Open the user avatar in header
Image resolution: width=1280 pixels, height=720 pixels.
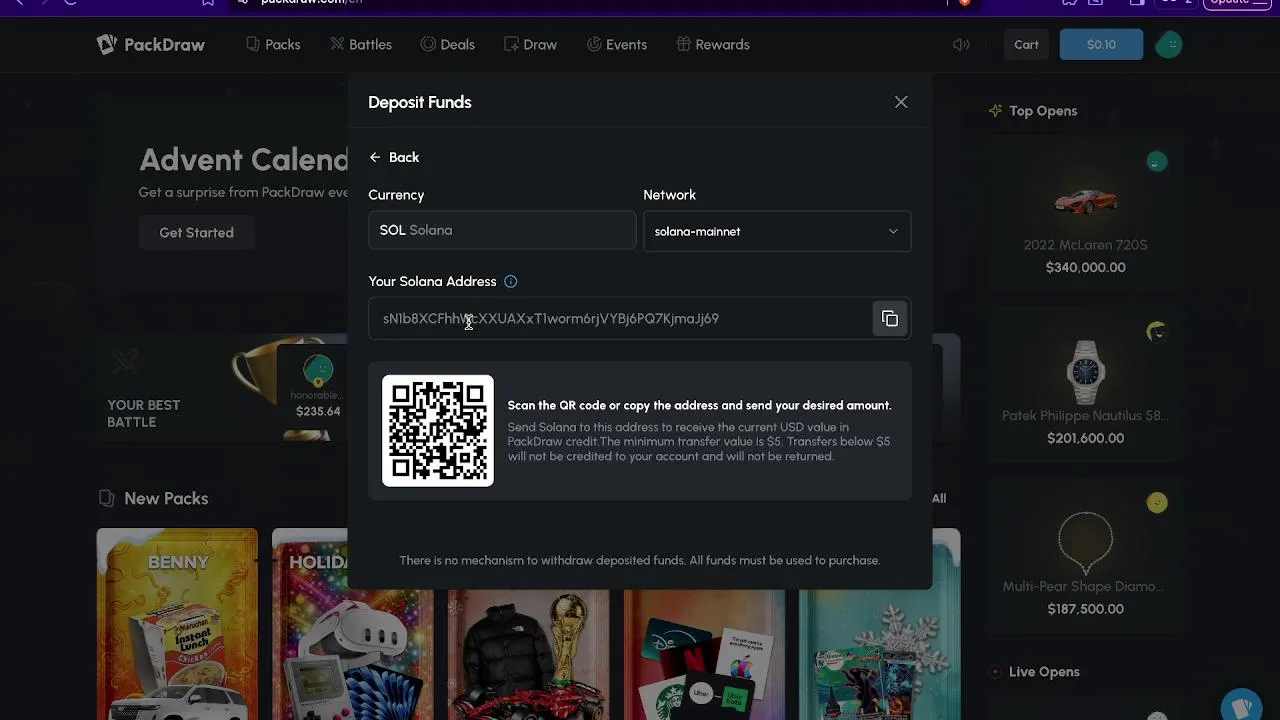(x=1169, y=44)
